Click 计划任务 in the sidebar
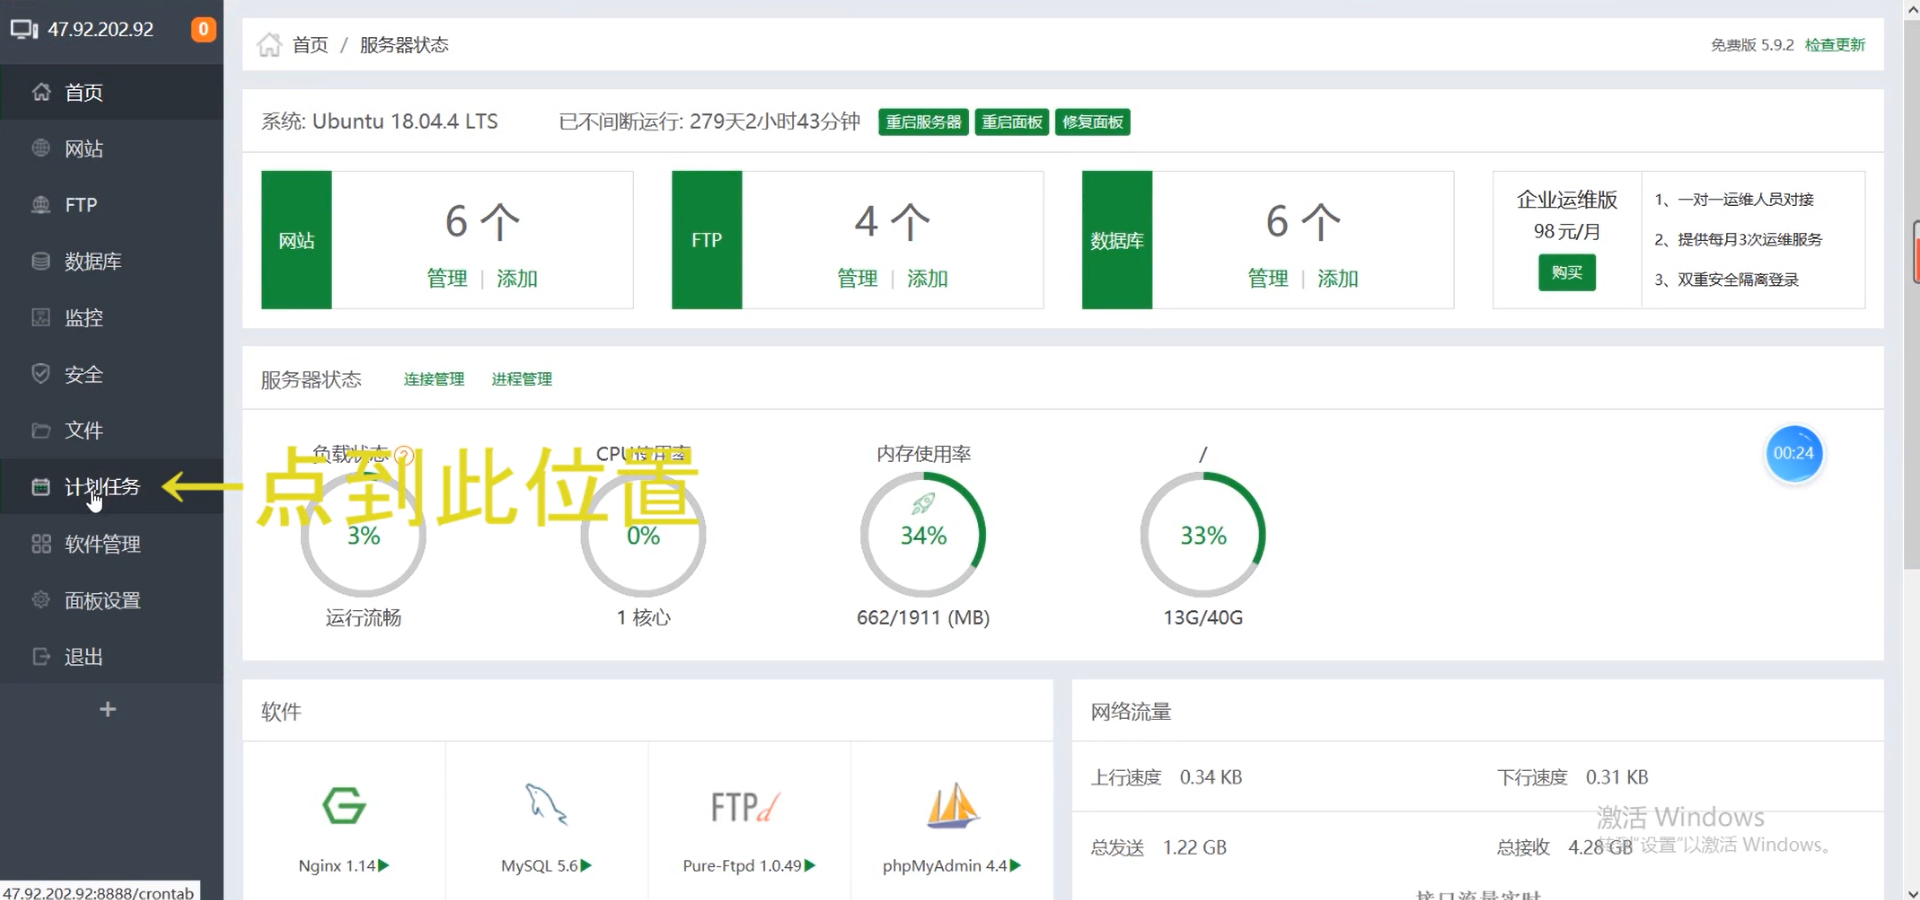Viewport: 1920px width, 900px height. tap(111, 487)
